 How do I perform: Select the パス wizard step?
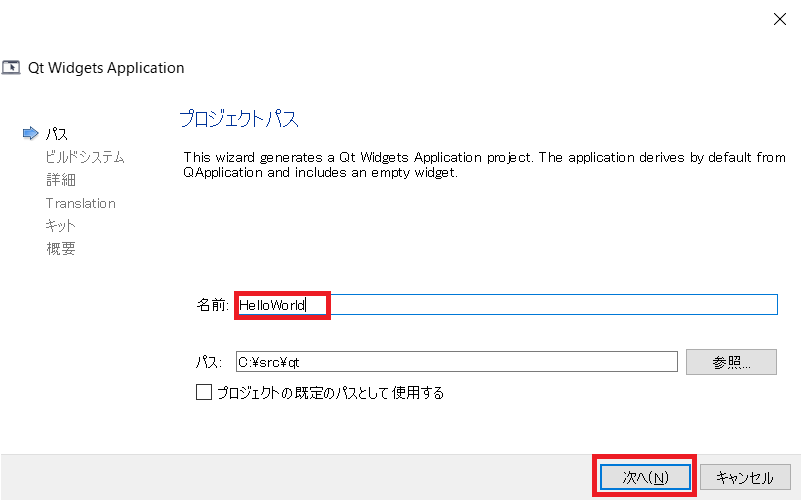coord(56,134)
